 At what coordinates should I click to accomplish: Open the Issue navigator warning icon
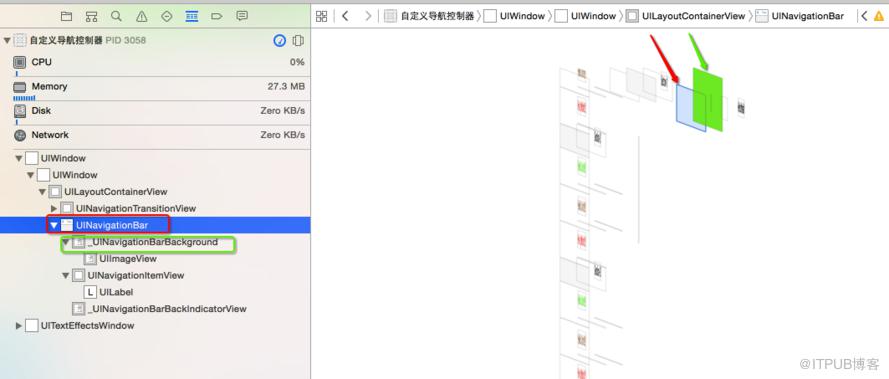(142, 16)
